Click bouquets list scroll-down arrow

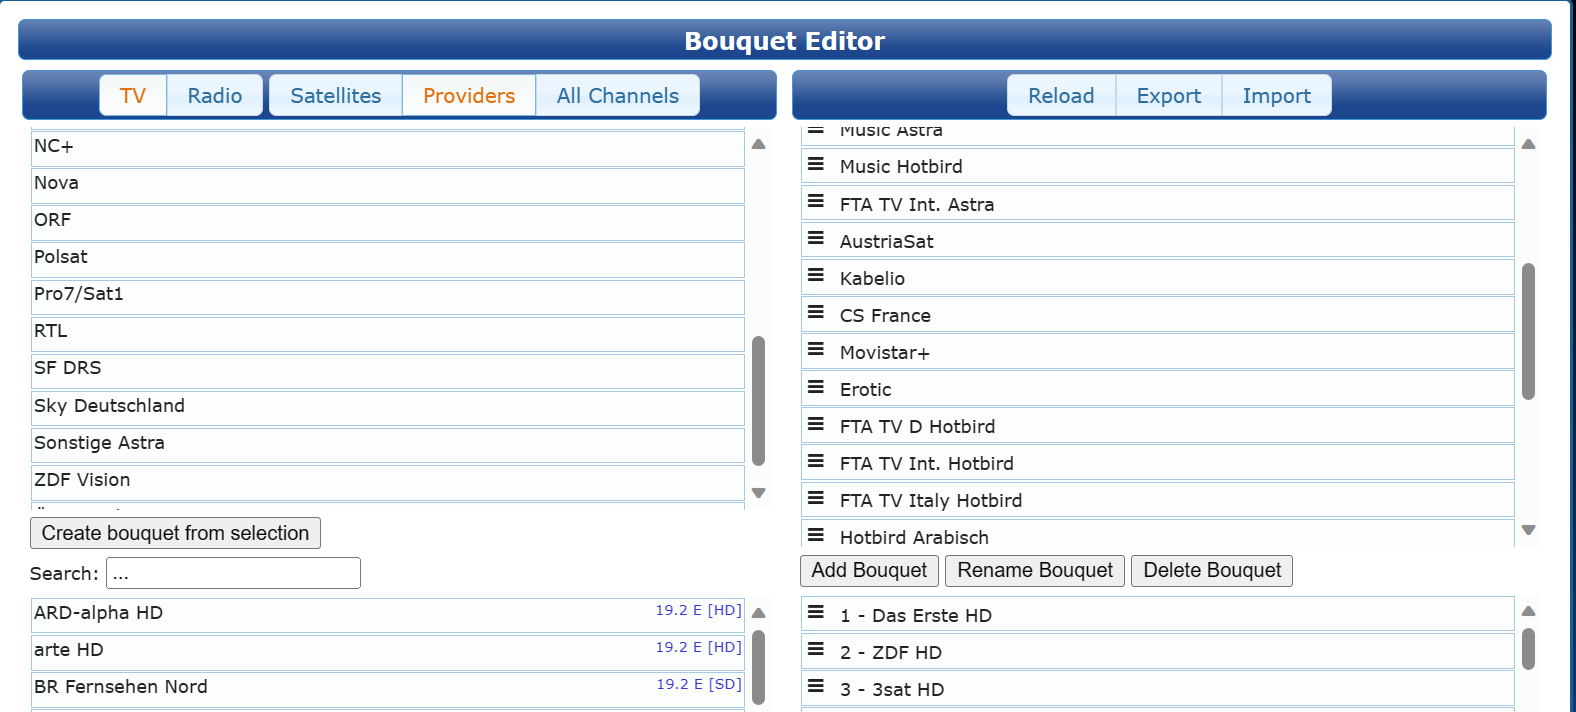pos(1528,530)
